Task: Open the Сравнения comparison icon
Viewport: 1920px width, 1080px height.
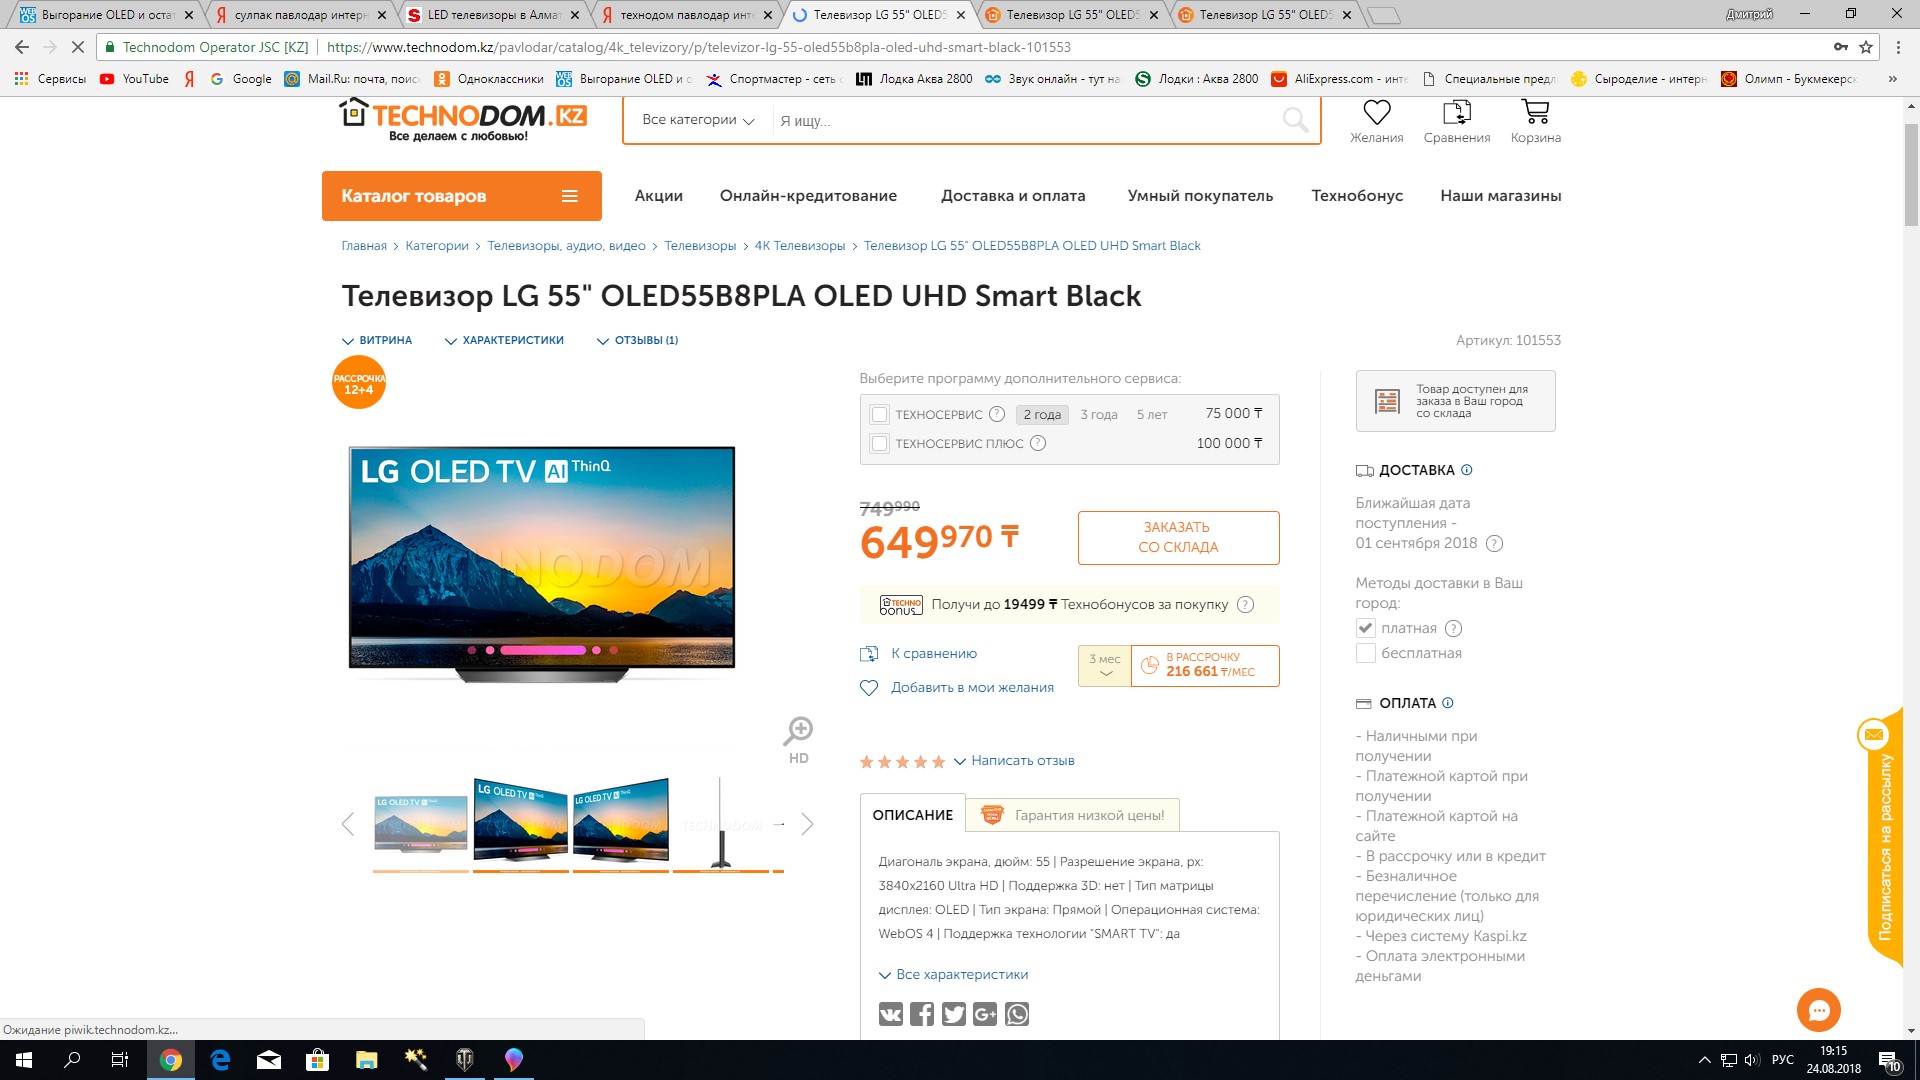Action: (x=1457, y=112)
